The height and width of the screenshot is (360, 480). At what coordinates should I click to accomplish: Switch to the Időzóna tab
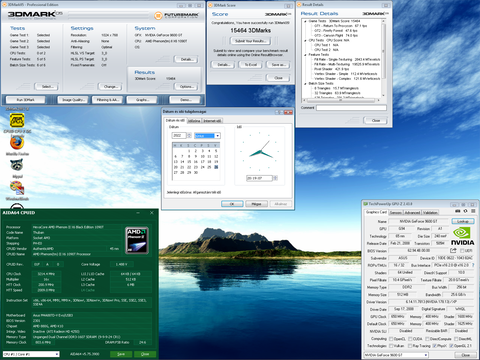194,121
